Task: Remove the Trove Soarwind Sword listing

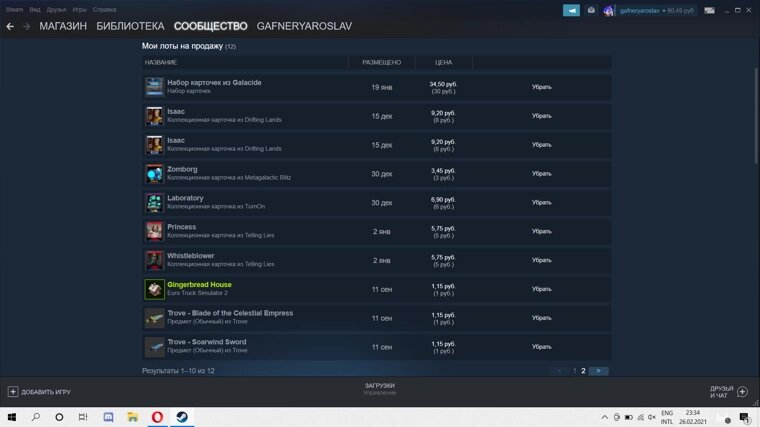Action: pyautogui.click(x=541, y=347)
